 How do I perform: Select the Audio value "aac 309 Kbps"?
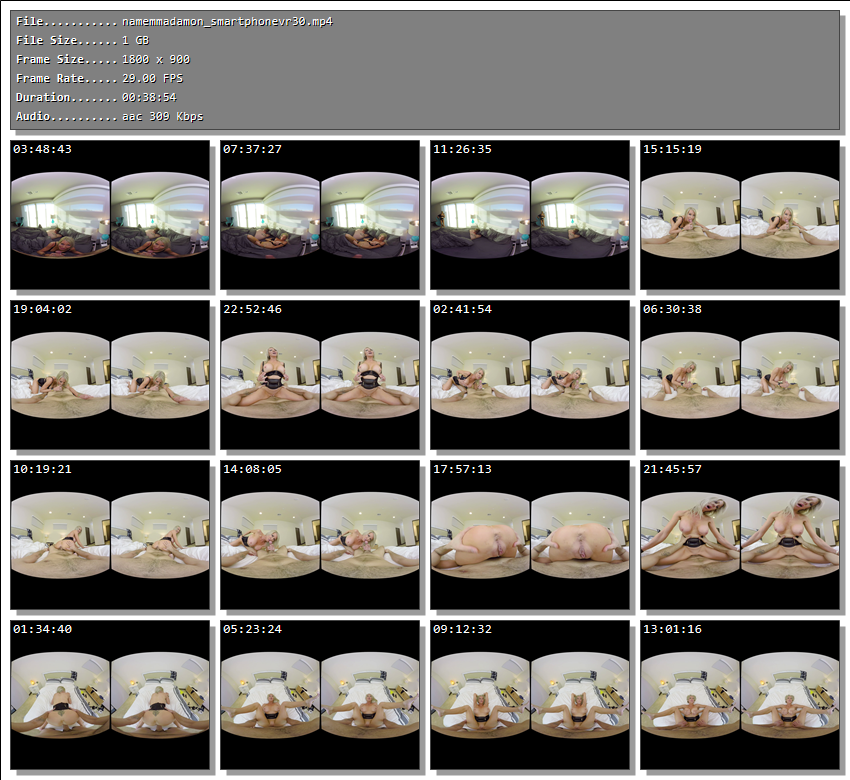[x=163, y=117]
